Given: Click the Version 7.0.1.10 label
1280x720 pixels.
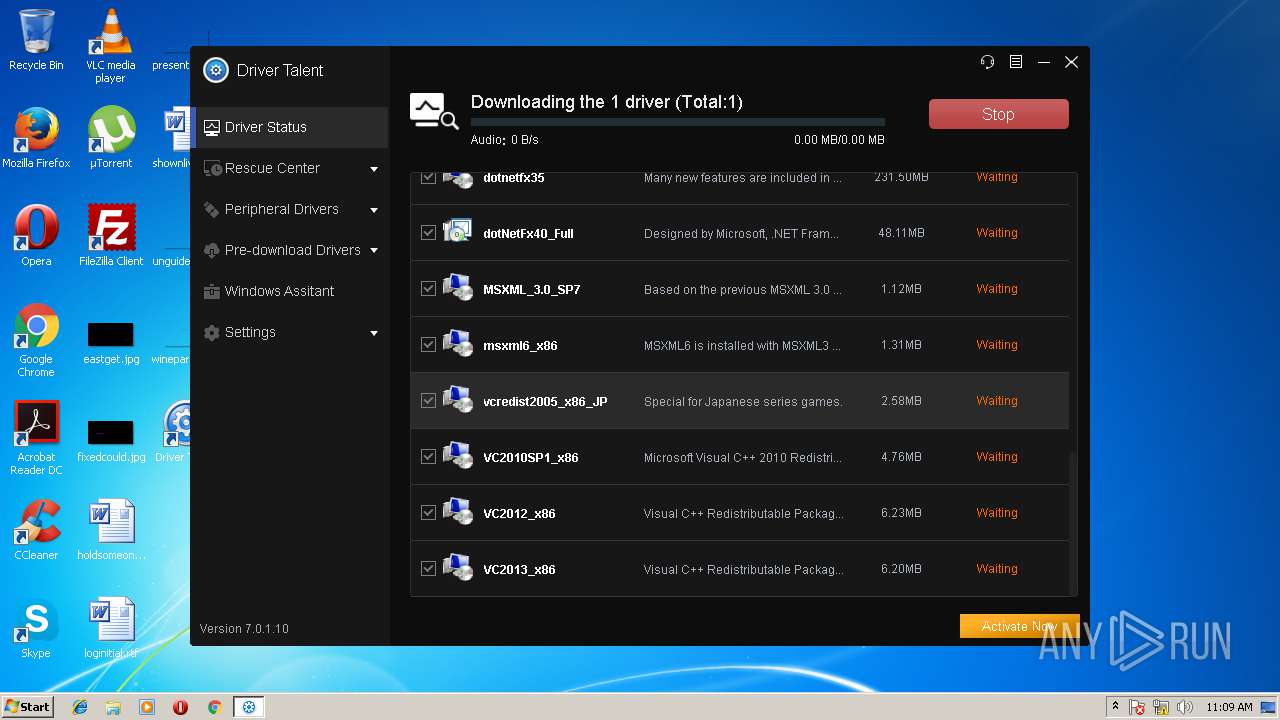Looking at the screenshot, I should tap(244, 628).
